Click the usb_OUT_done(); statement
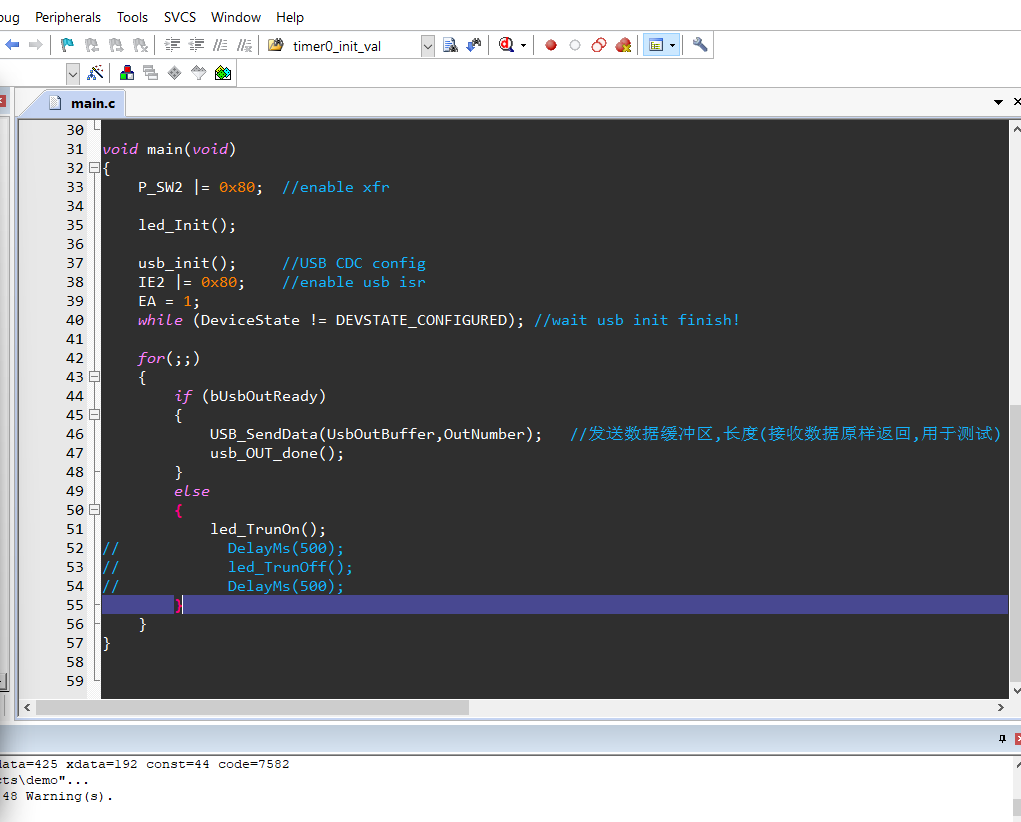 pyautogui.click(x=277, y=453)
